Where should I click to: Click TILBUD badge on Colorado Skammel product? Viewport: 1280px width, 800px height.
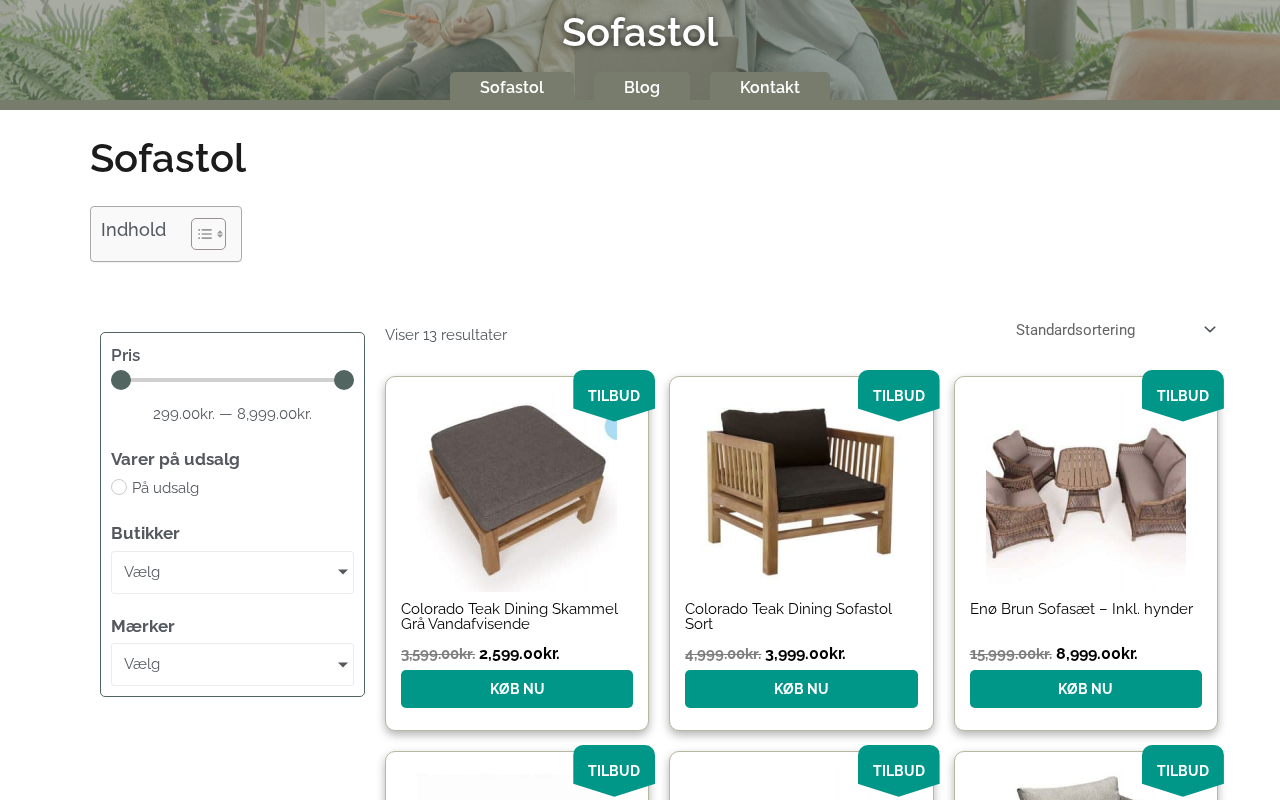614,395
